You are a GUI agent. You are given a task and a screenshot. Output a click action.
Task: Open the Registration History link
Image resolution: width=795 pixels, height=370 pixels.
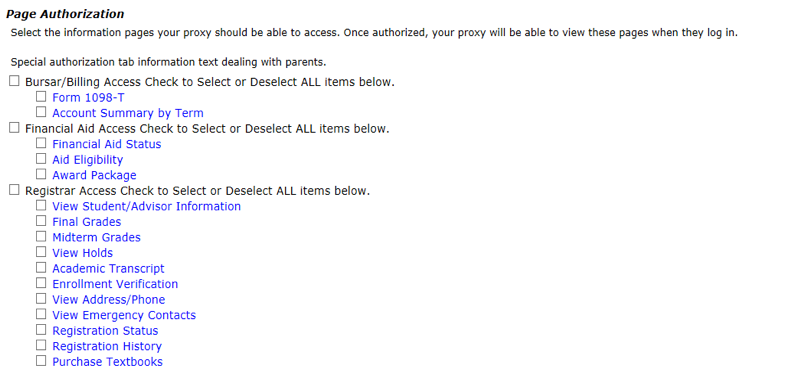[107, 347]
